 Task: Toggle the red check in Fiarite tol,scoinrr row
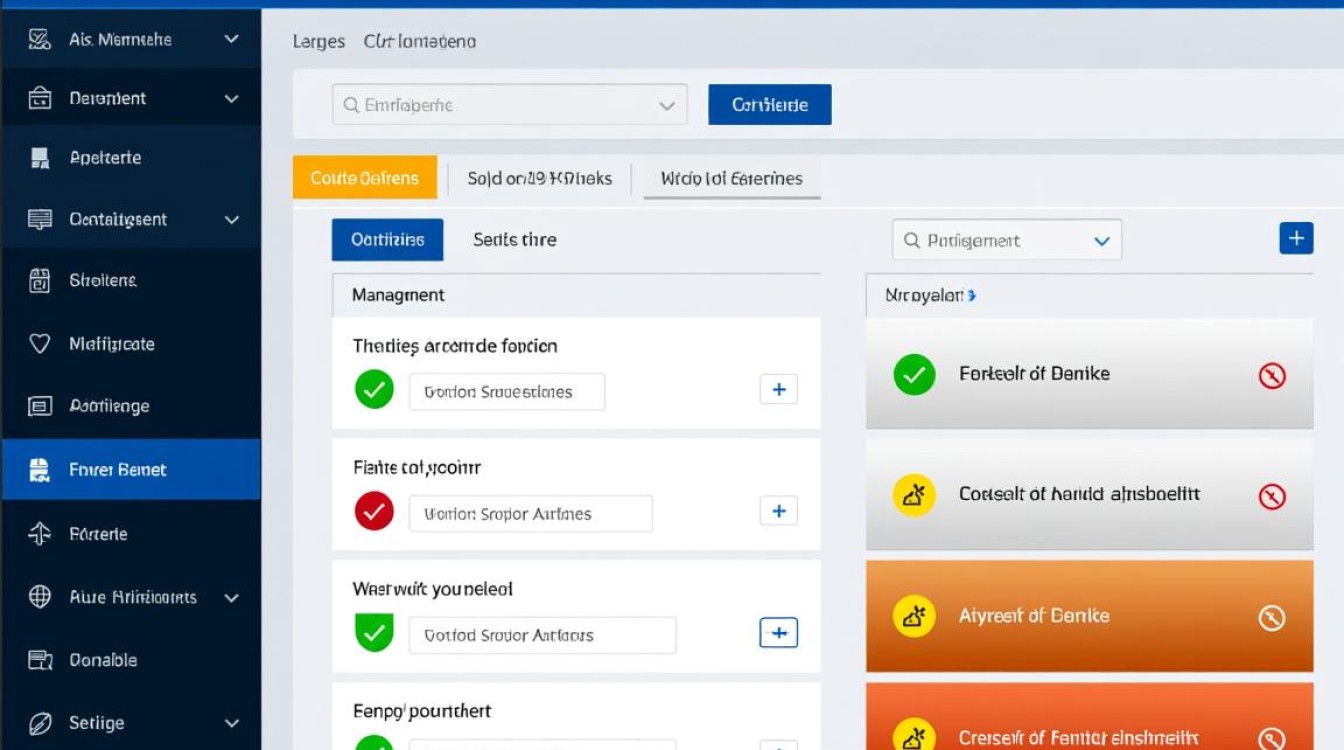[x=374, y=512]
